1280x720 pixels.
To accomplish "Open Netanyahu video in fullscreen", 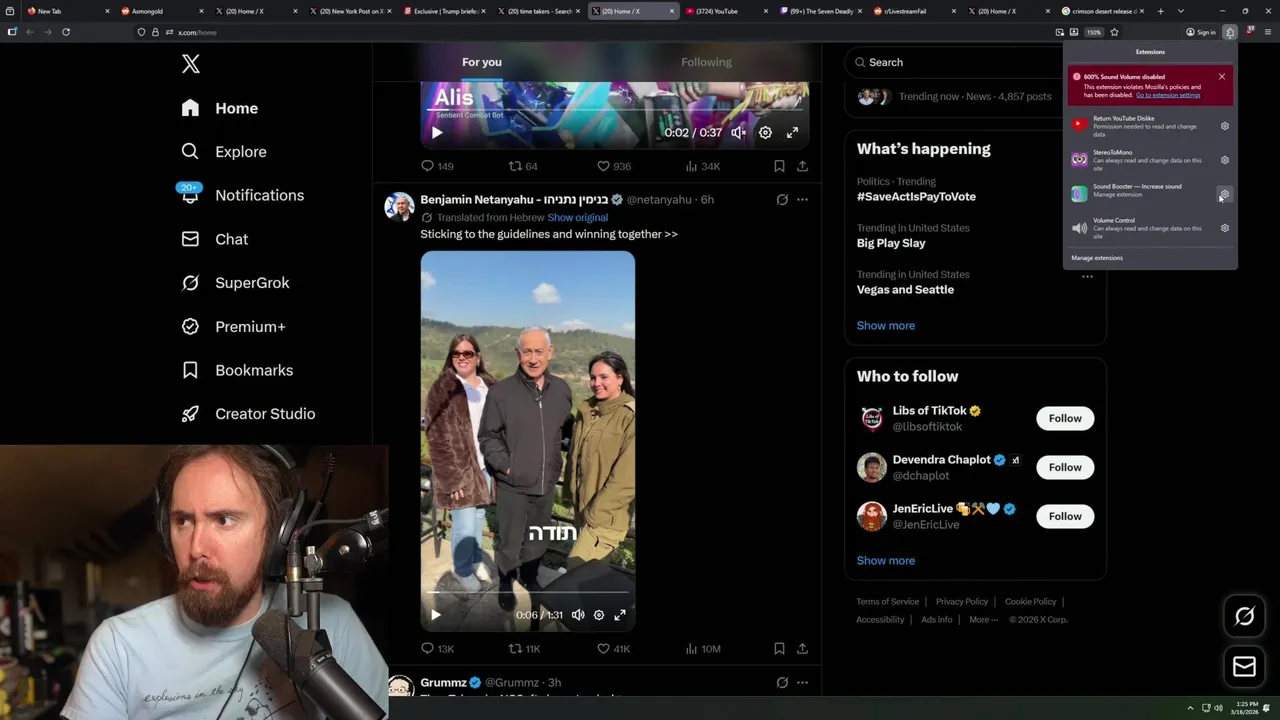I will (620, 615).
